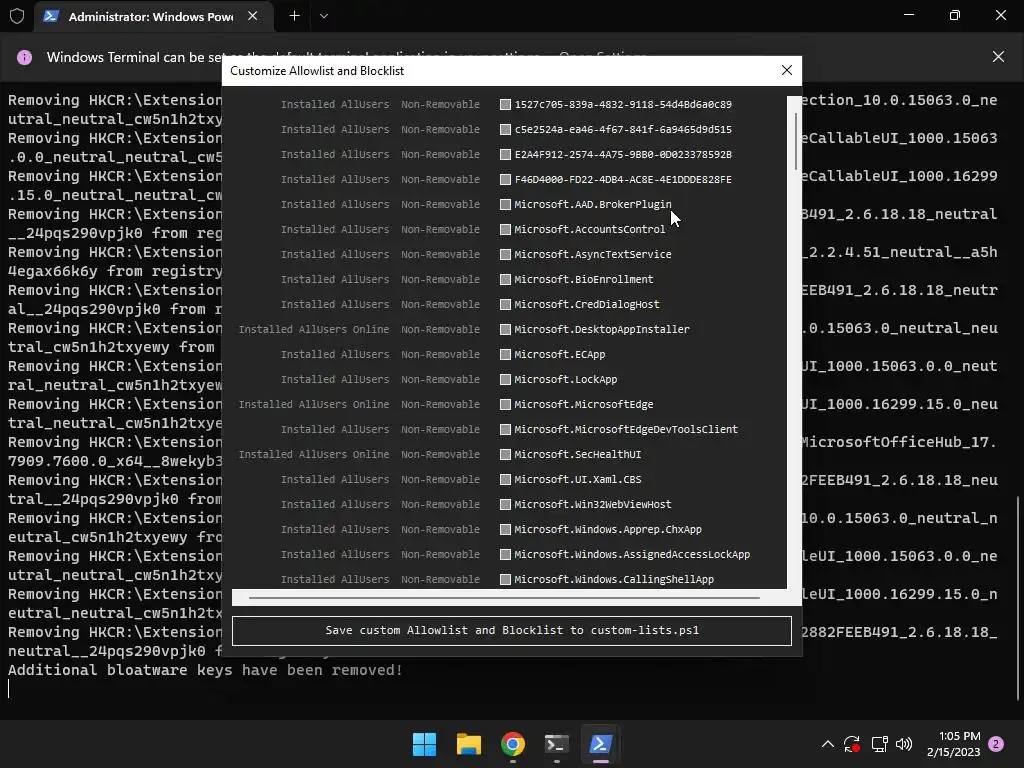This screenshot has width=1024, height=768.
Task: Expand the terminal profiles dropdown arrow
Action: [x=324, y=16]
